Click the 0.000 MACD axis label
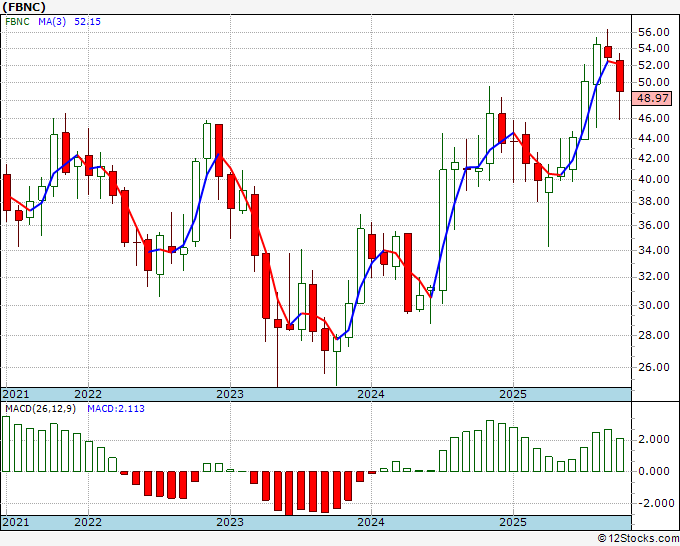This screenshot has height=546, width=680. 653,471
